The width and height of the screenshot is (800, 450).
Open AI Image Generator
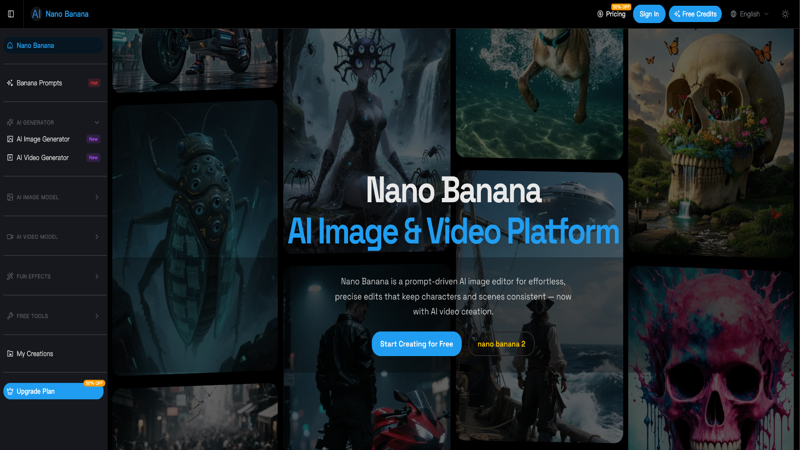click(x=54, y=139)
